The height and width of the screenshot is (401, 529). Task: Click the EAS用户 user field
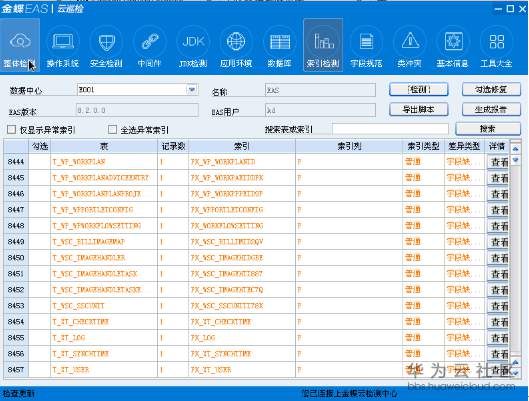(x=320, y=110)
